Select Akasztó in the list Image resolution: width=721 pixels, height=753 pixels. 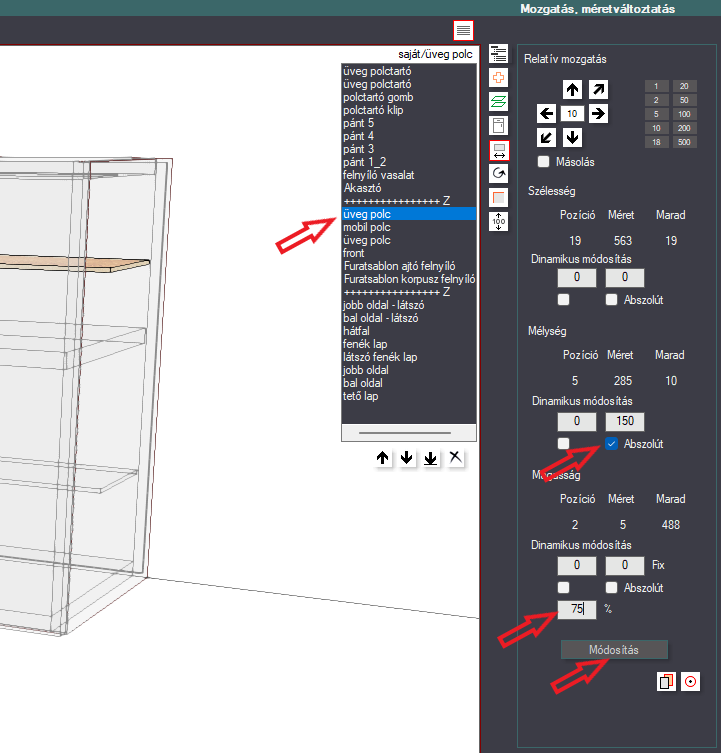coord(409,188)
